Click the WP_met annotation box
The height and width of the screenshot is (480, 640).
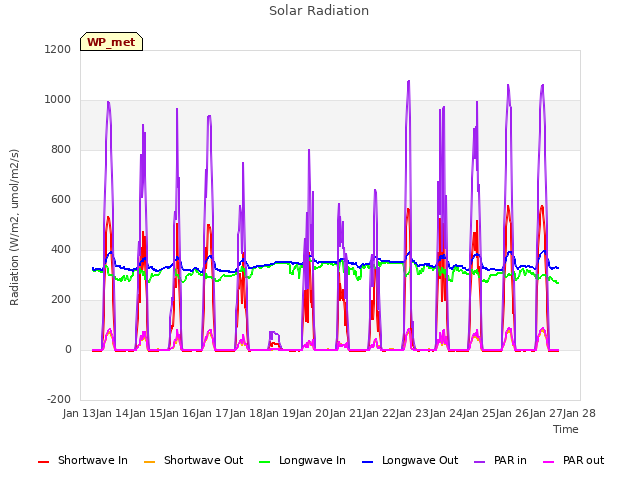point(111,42)
